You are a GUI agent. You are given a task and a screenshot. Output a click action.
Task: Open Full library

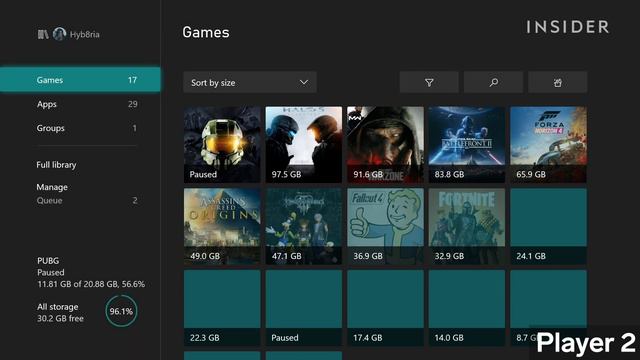[x=56, y=165]
